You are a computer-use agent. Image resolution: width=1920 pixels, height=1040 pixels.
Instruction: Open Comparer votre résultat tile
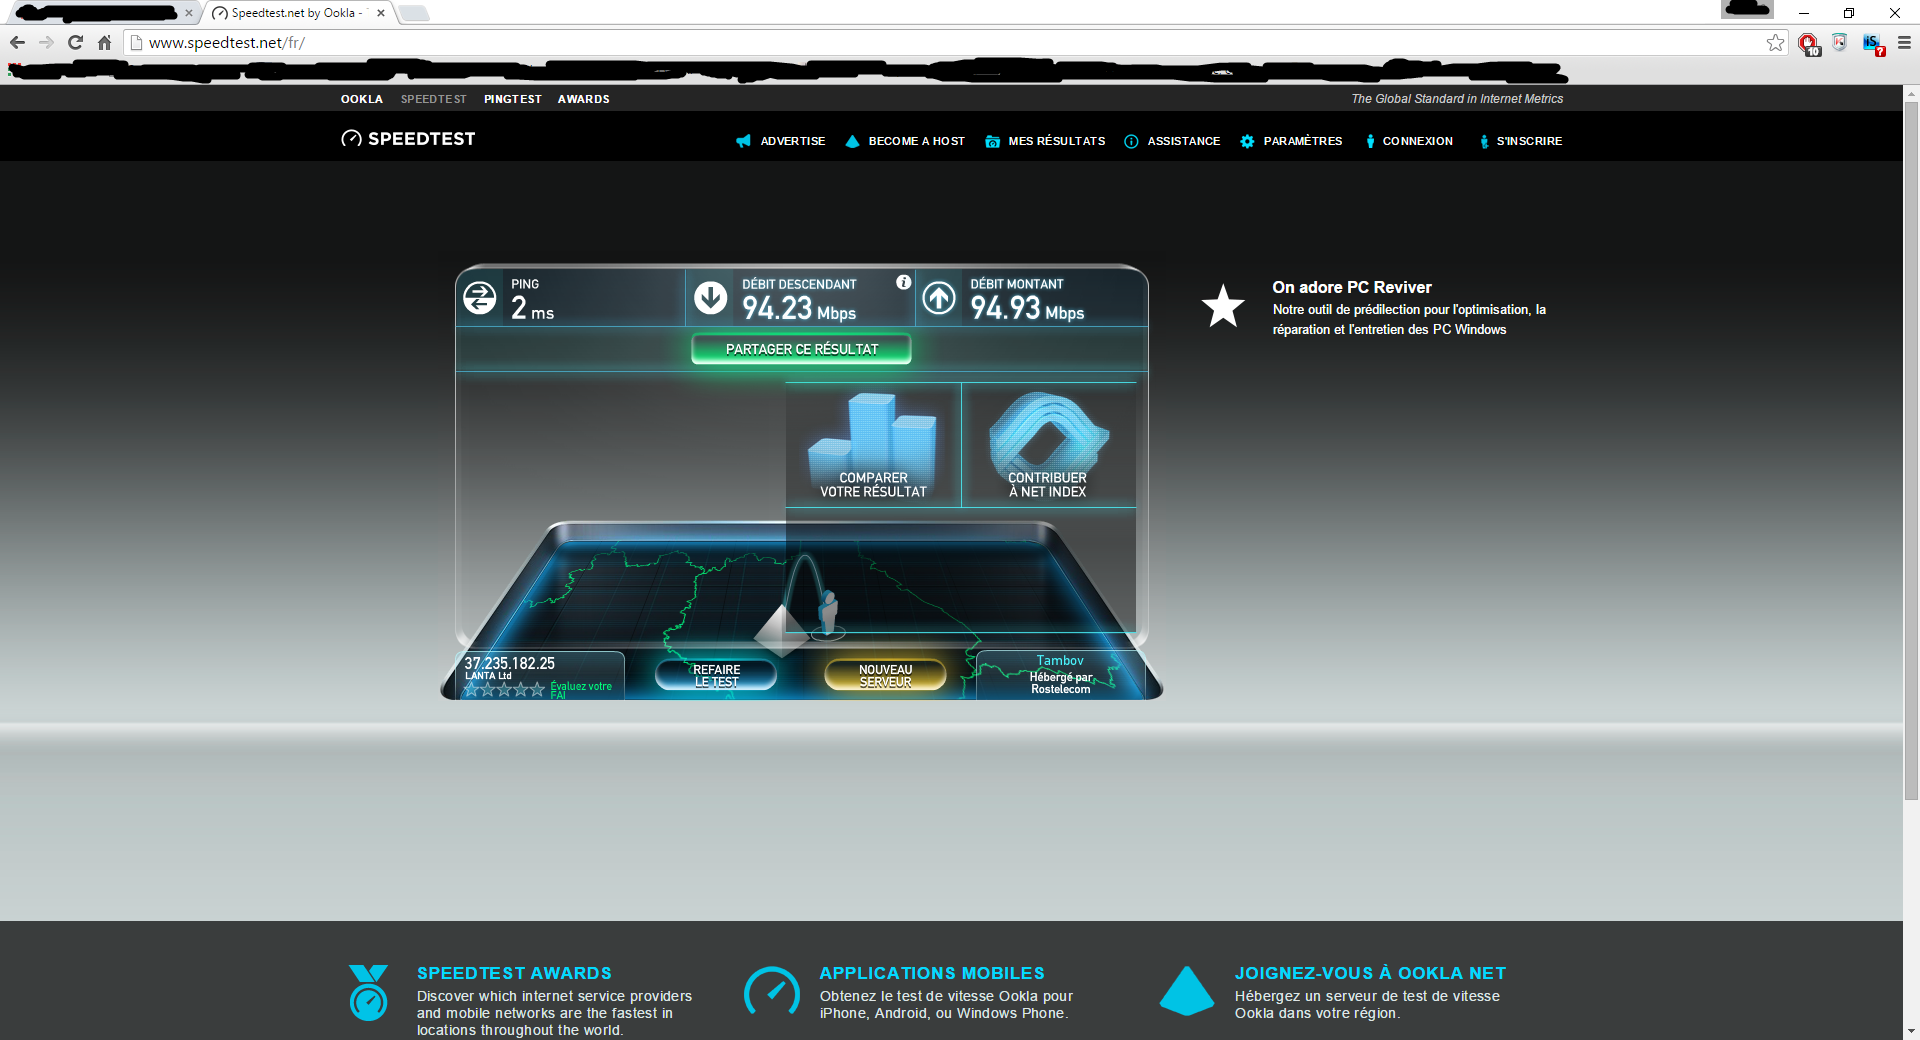pyautogui.click(x=873, y=446)
